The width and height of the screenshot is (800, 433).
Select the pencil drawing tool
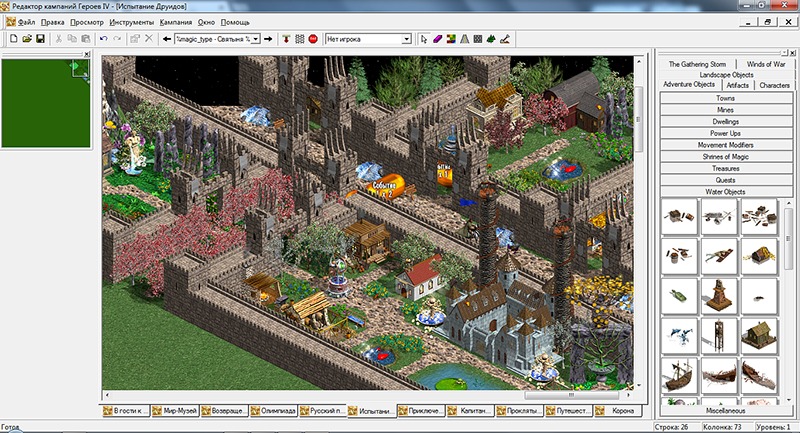505,39
